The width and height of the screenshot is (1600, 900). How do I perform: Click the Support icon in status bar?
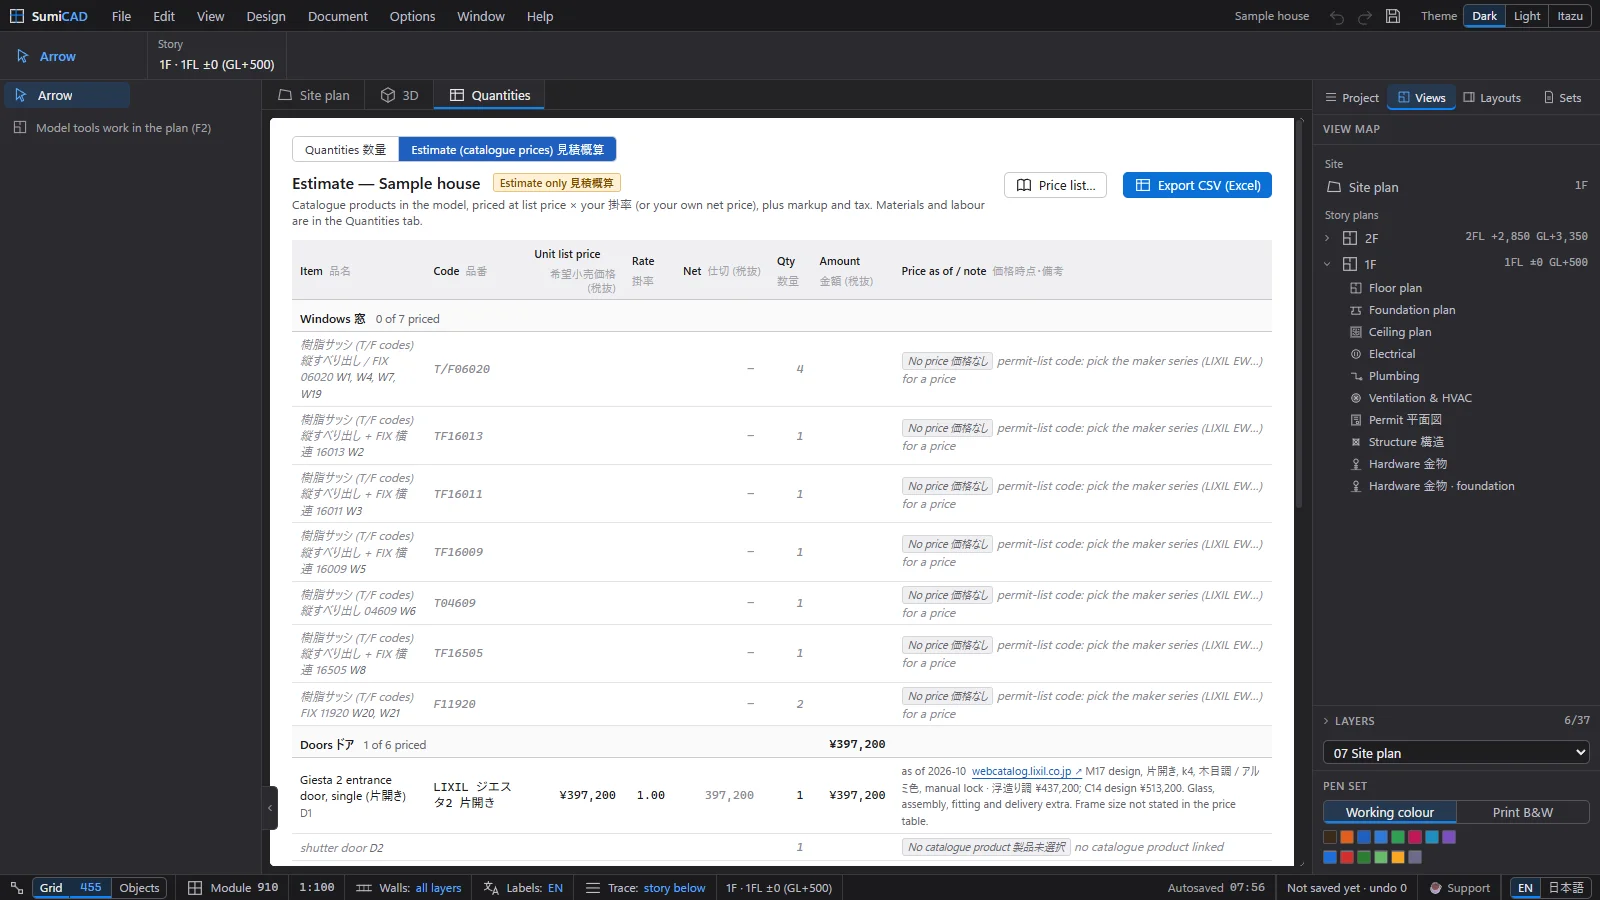pos(1436,888)
